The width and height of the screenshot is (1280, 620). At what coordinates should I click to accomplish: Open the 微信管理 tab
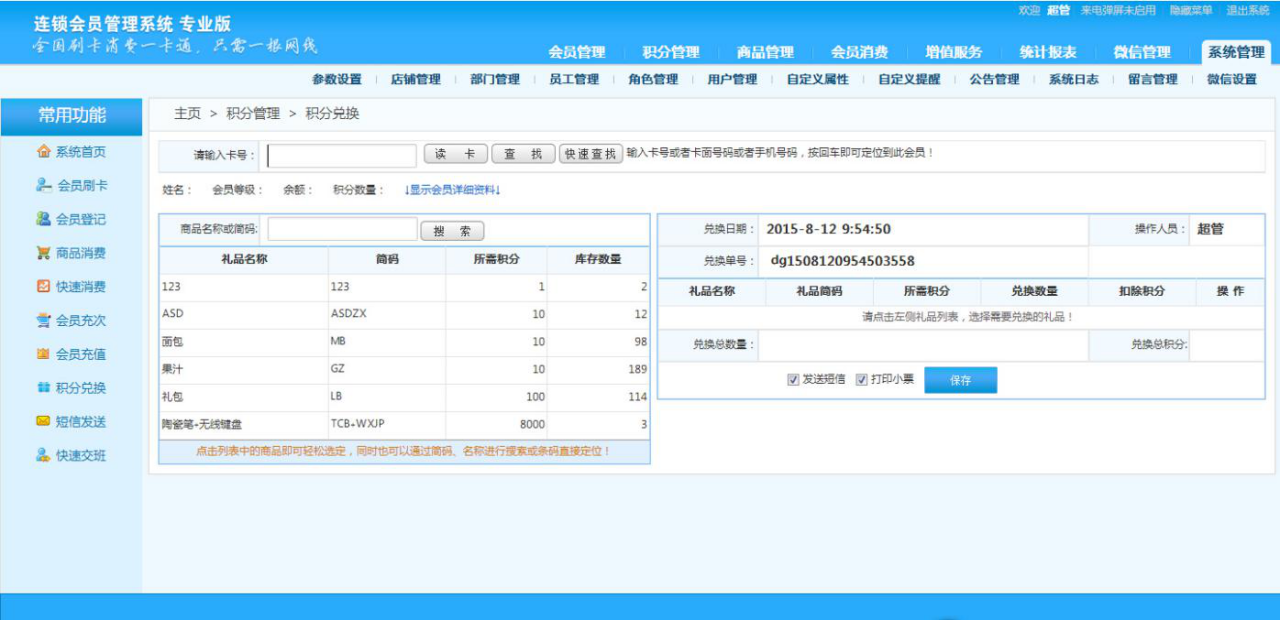point(1142,52)
